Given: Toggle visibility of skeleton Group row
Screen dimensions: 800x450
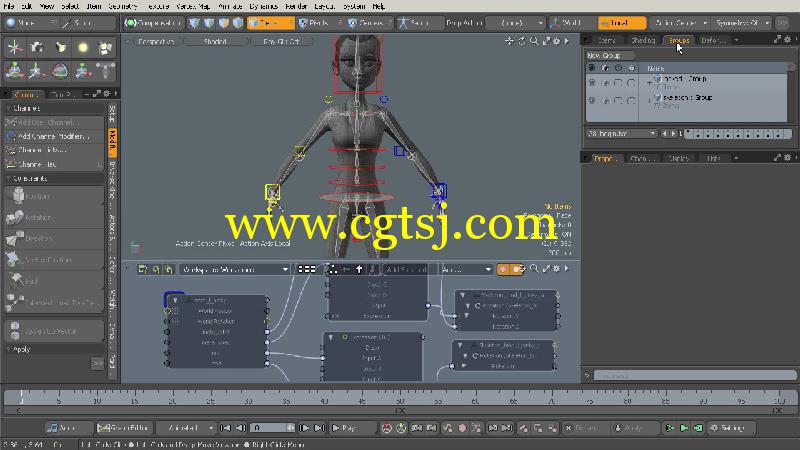Looking at the screenshot, I should pyautogui.click(x=592, y=101).
